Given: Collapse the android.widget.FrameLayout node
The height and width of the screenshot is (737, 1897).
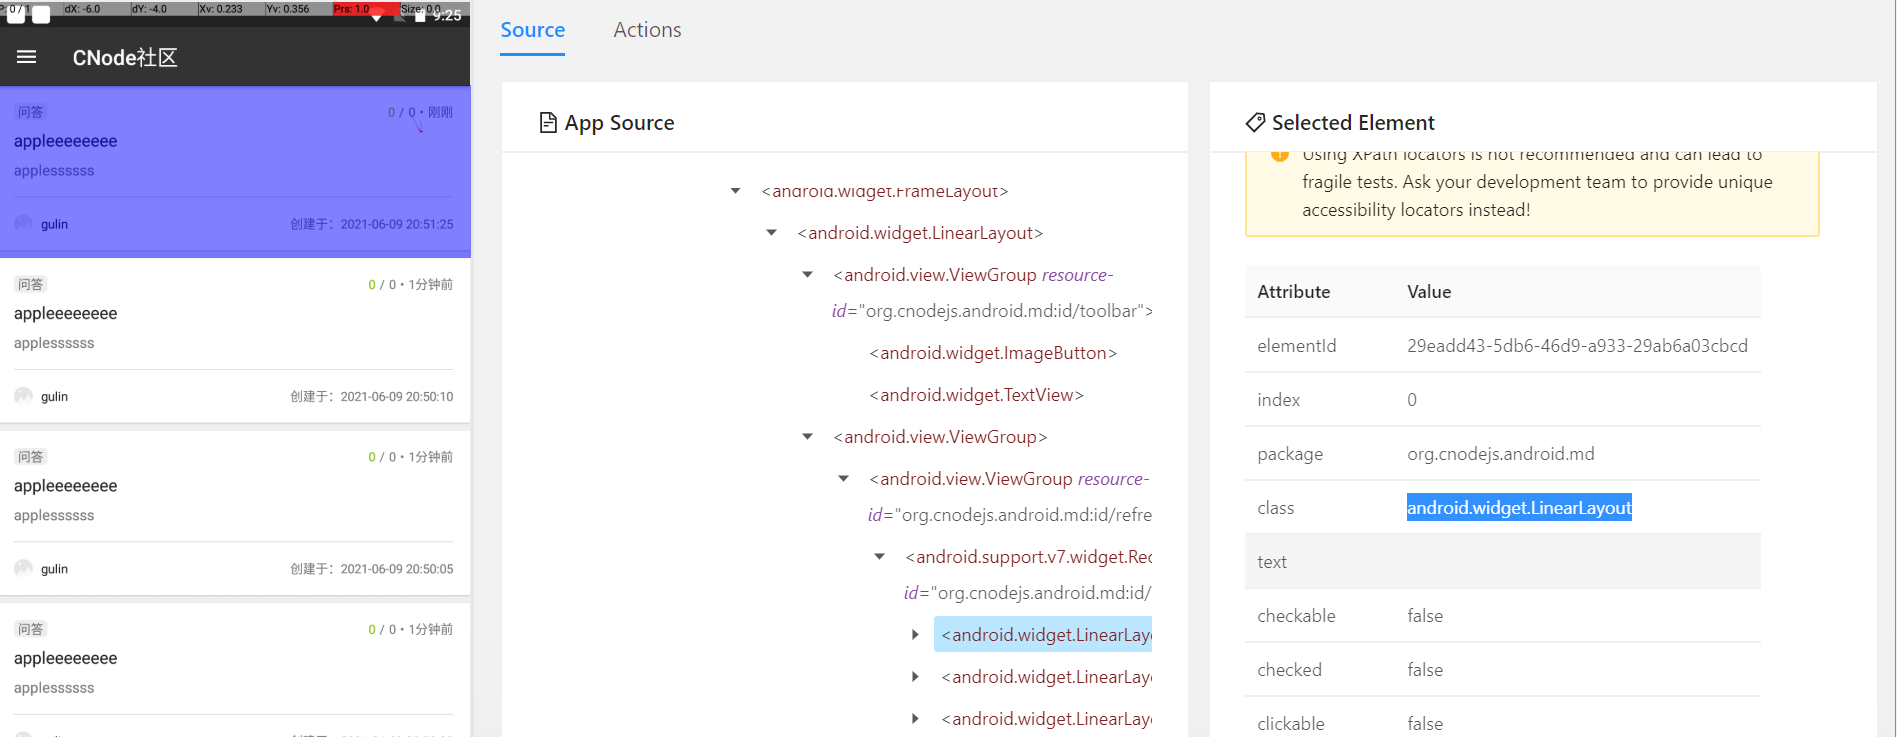Looking at the screenshot, I should 736,191.
